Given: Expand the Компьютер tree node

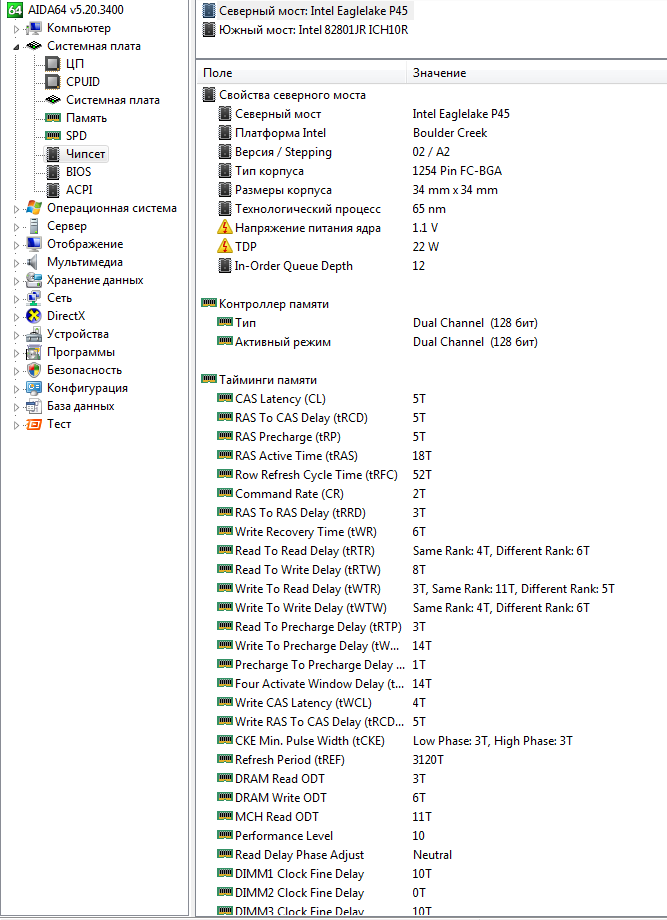Looking at the screenshot, I should tap(16, 29).
